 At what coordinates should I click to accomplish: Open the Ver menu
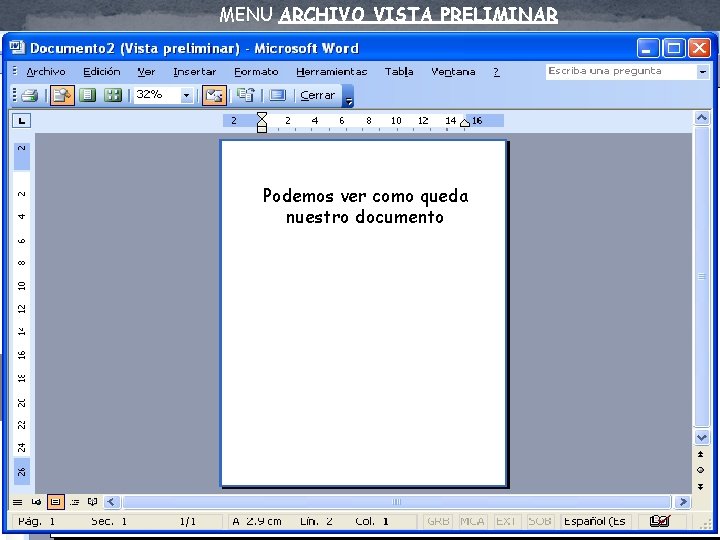point(146,72)
